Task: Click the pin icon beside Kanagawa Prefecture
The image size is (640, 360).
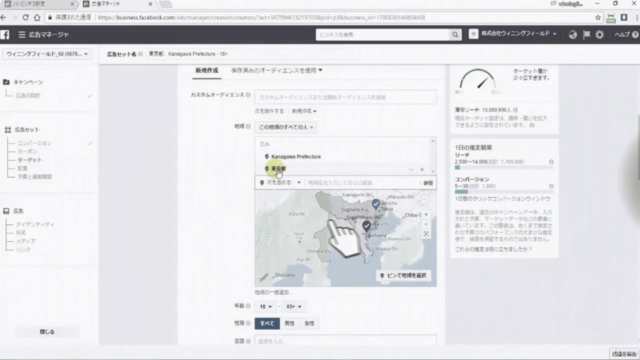Action: coord(267,157)
